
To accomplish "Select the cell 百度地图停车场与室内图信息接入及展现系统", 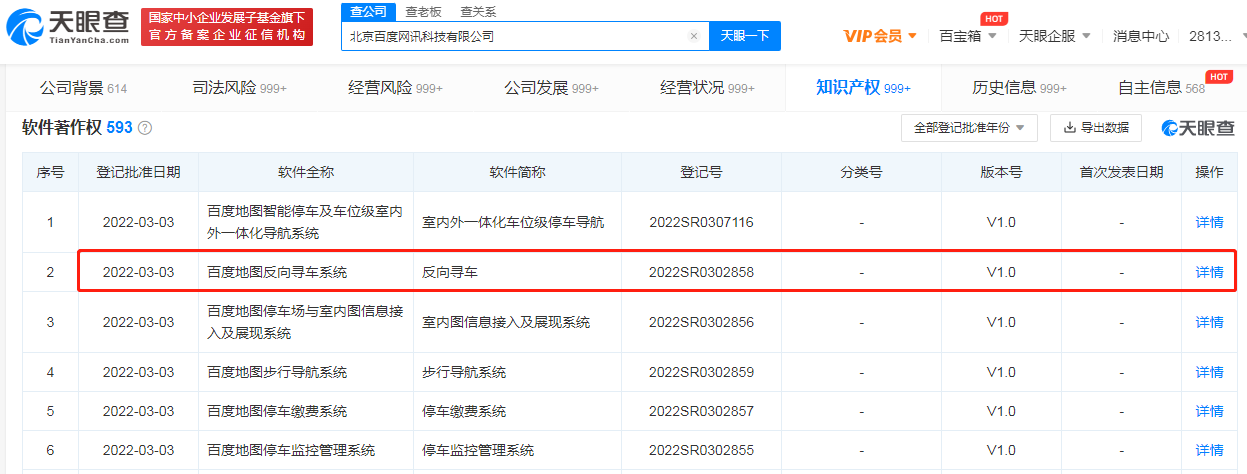I will 305,322.
